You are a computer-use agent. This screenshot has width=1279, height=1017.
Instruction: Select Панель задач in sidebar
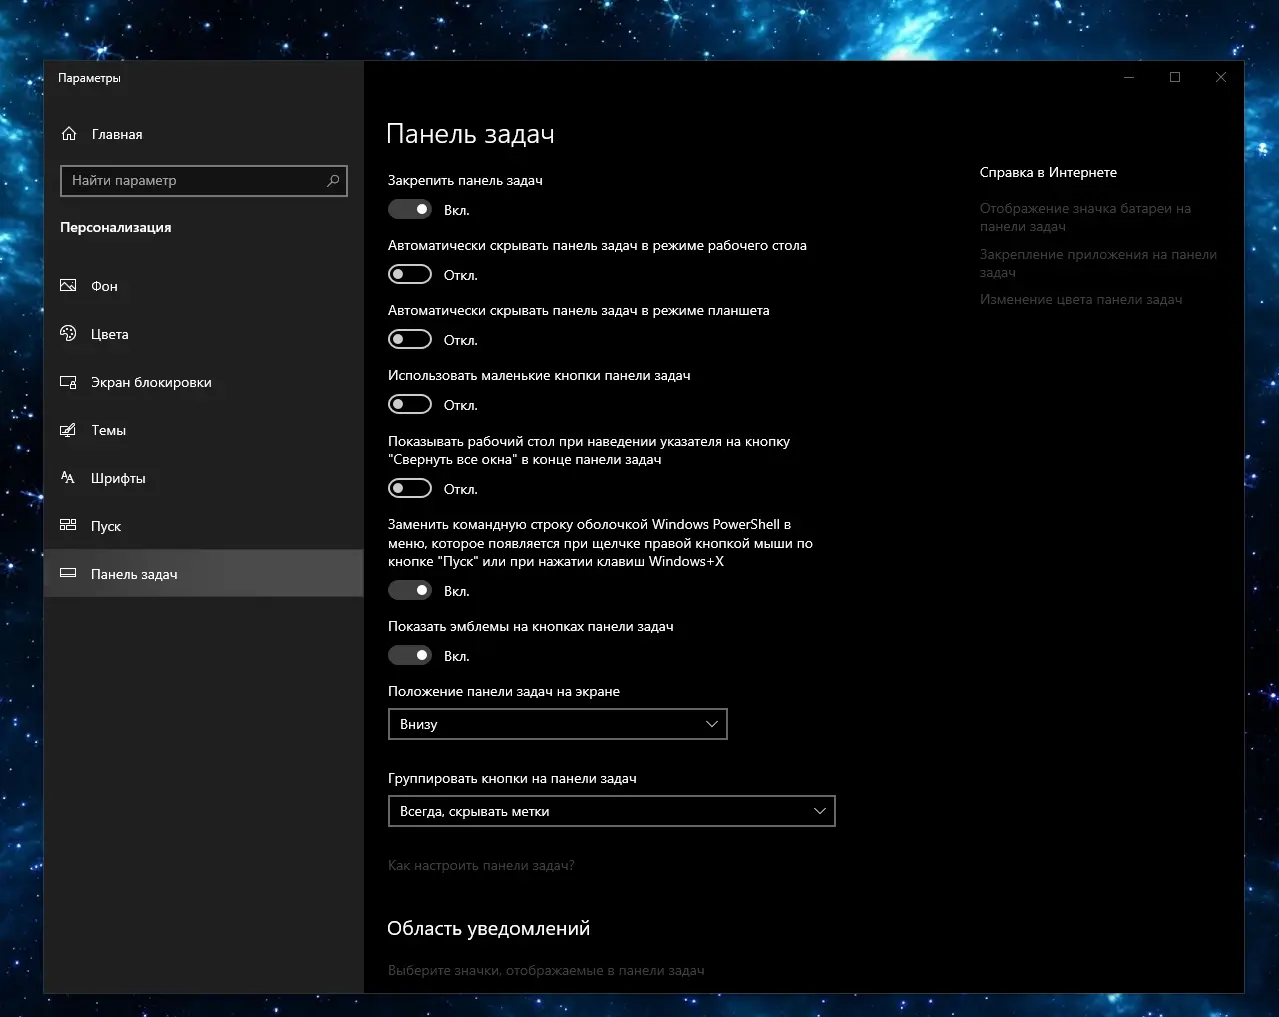[x=134, y=574]
